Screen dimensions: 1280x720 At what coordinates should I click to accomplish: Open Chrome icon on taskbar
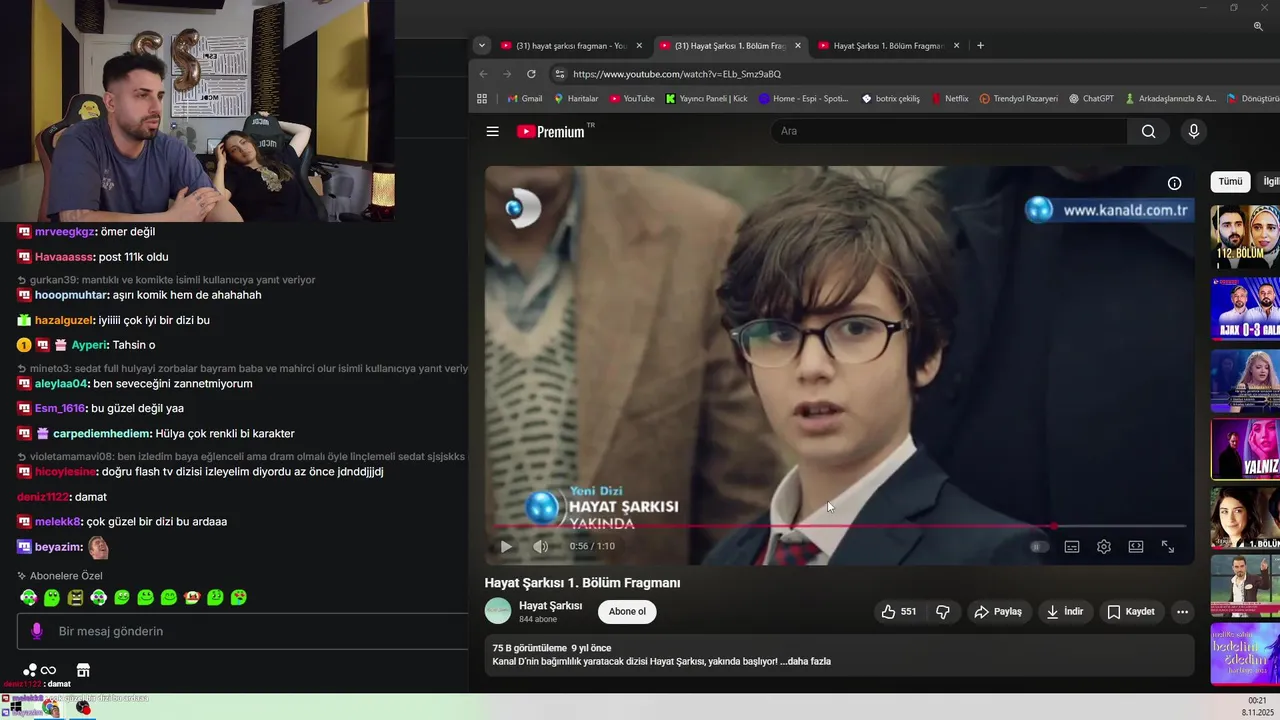coord(50,708)
